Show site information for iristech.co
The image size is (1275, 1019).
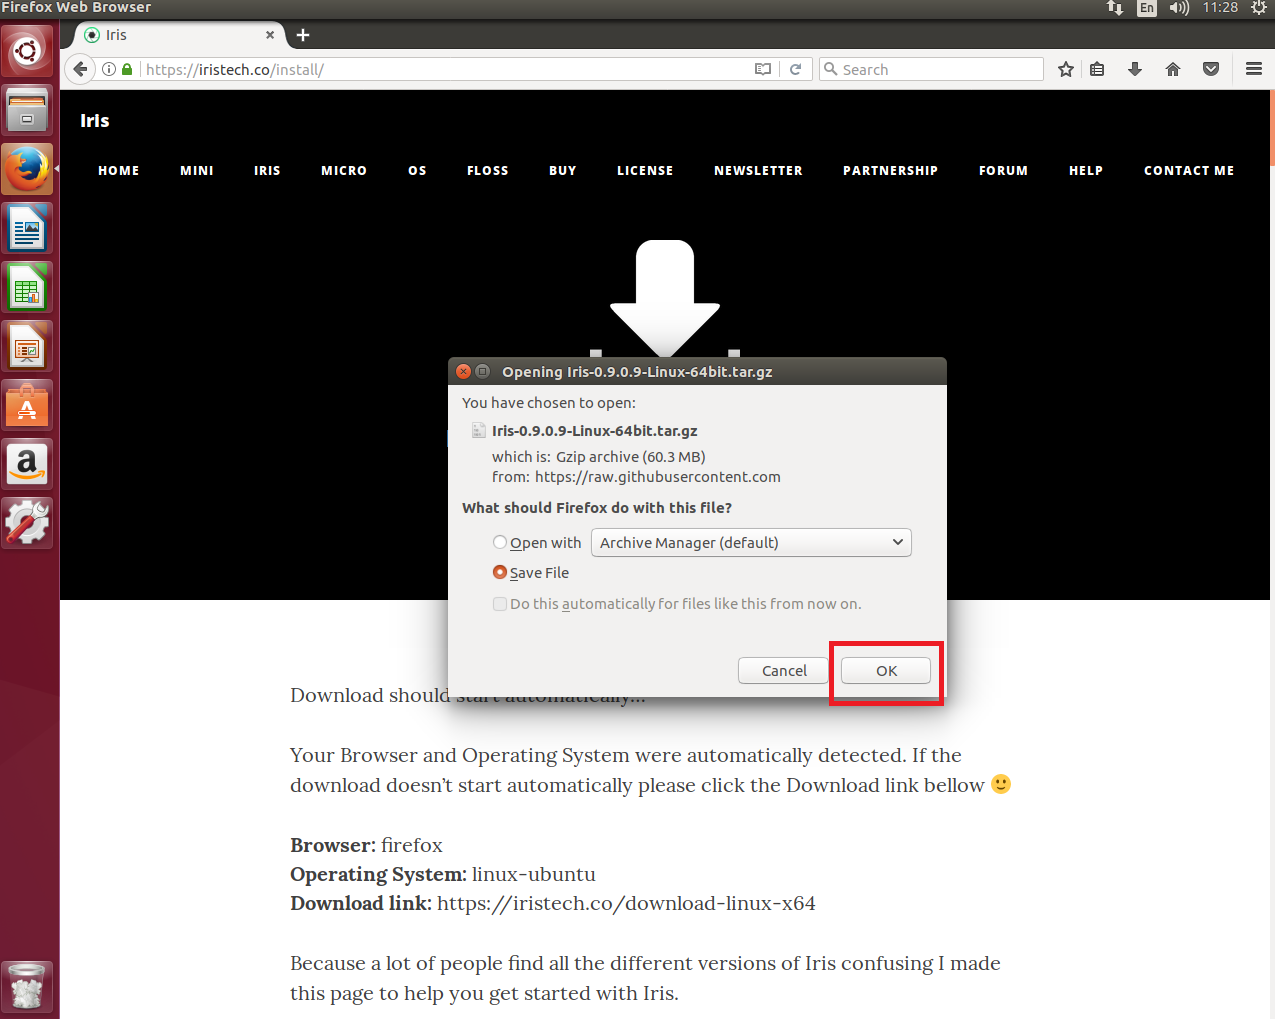pyautogui.click(x=109, y=69)
